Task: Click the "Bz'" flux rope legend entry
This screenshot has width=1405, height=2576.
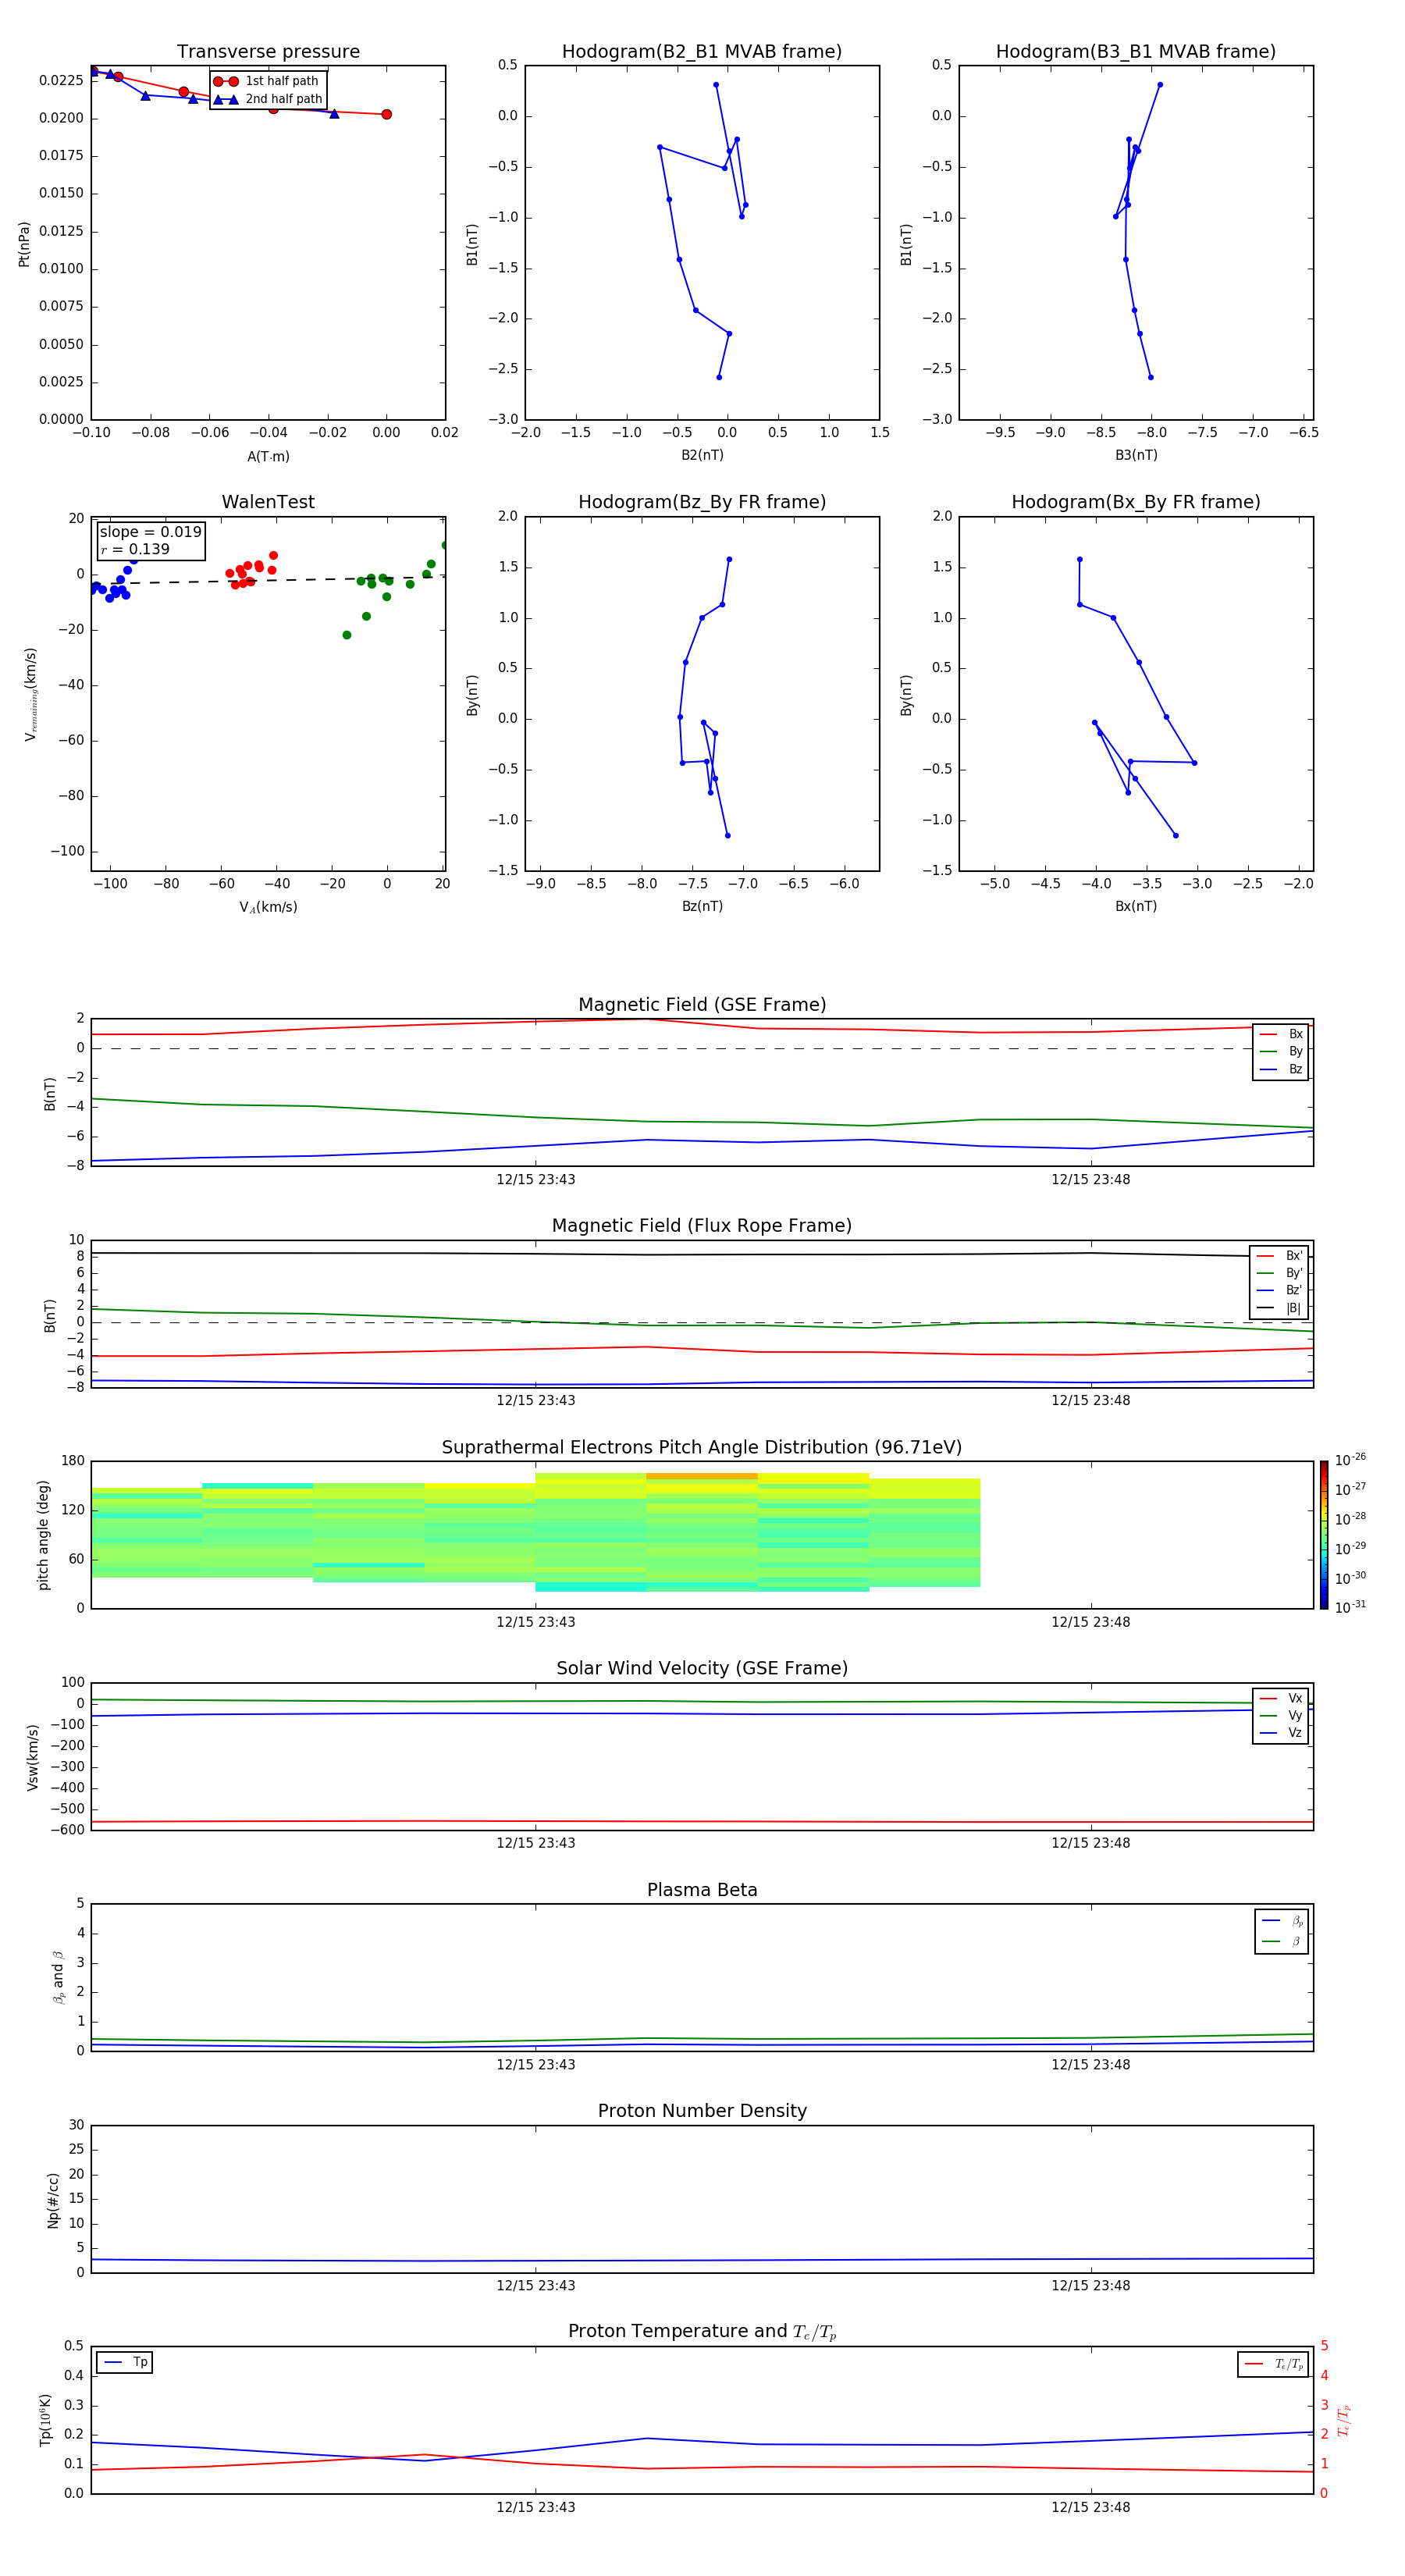Action: [1280, 1291]
